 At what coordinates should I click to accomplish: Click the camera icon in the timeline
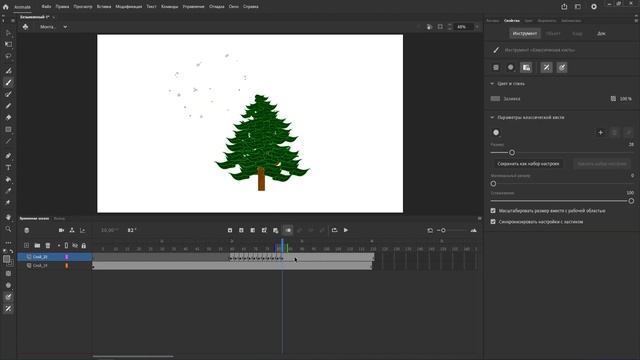point(61,230)
